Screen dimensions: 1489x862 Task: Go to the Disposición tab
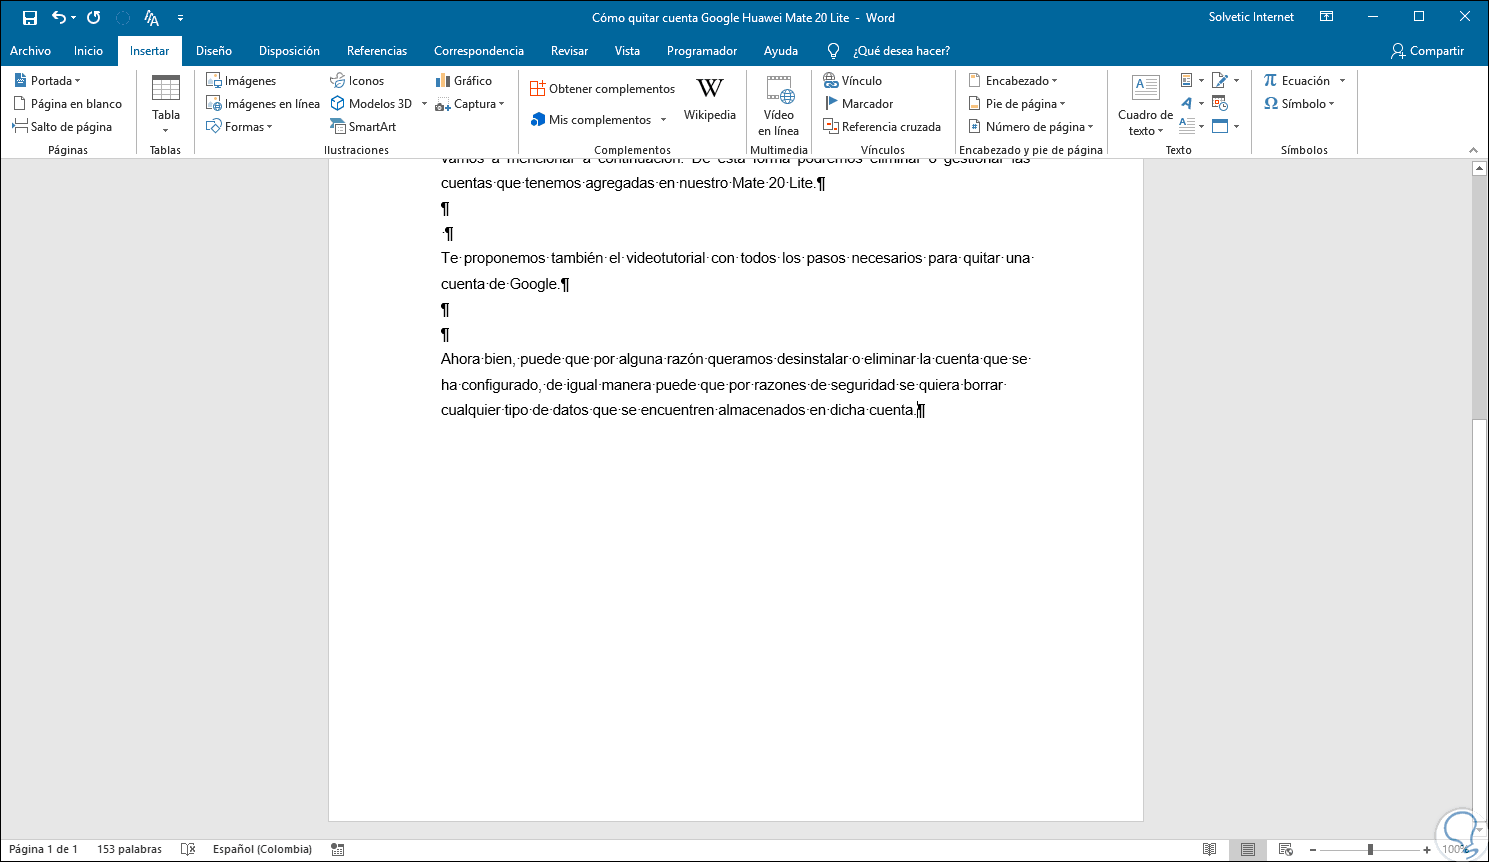289,51
